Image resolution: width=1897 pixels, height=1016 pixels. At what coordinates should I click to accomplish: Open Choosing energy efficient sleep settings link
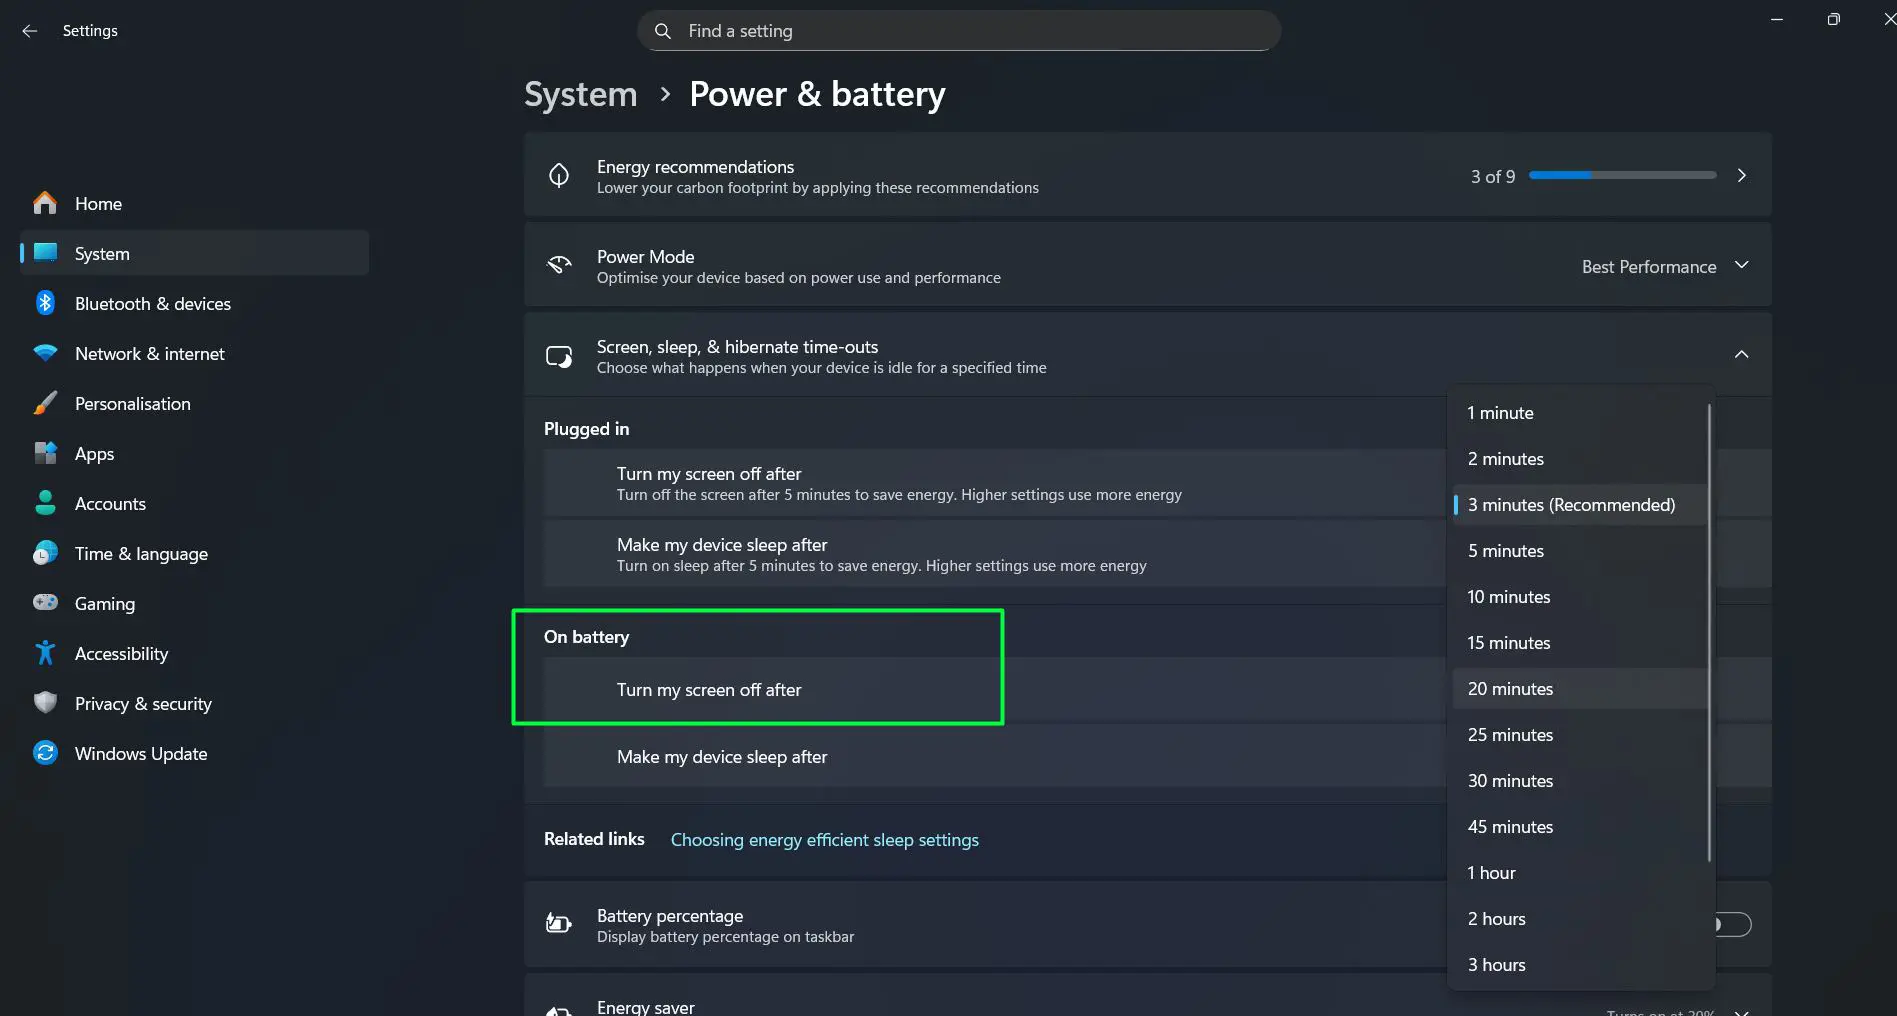click(x=824, y=840)
